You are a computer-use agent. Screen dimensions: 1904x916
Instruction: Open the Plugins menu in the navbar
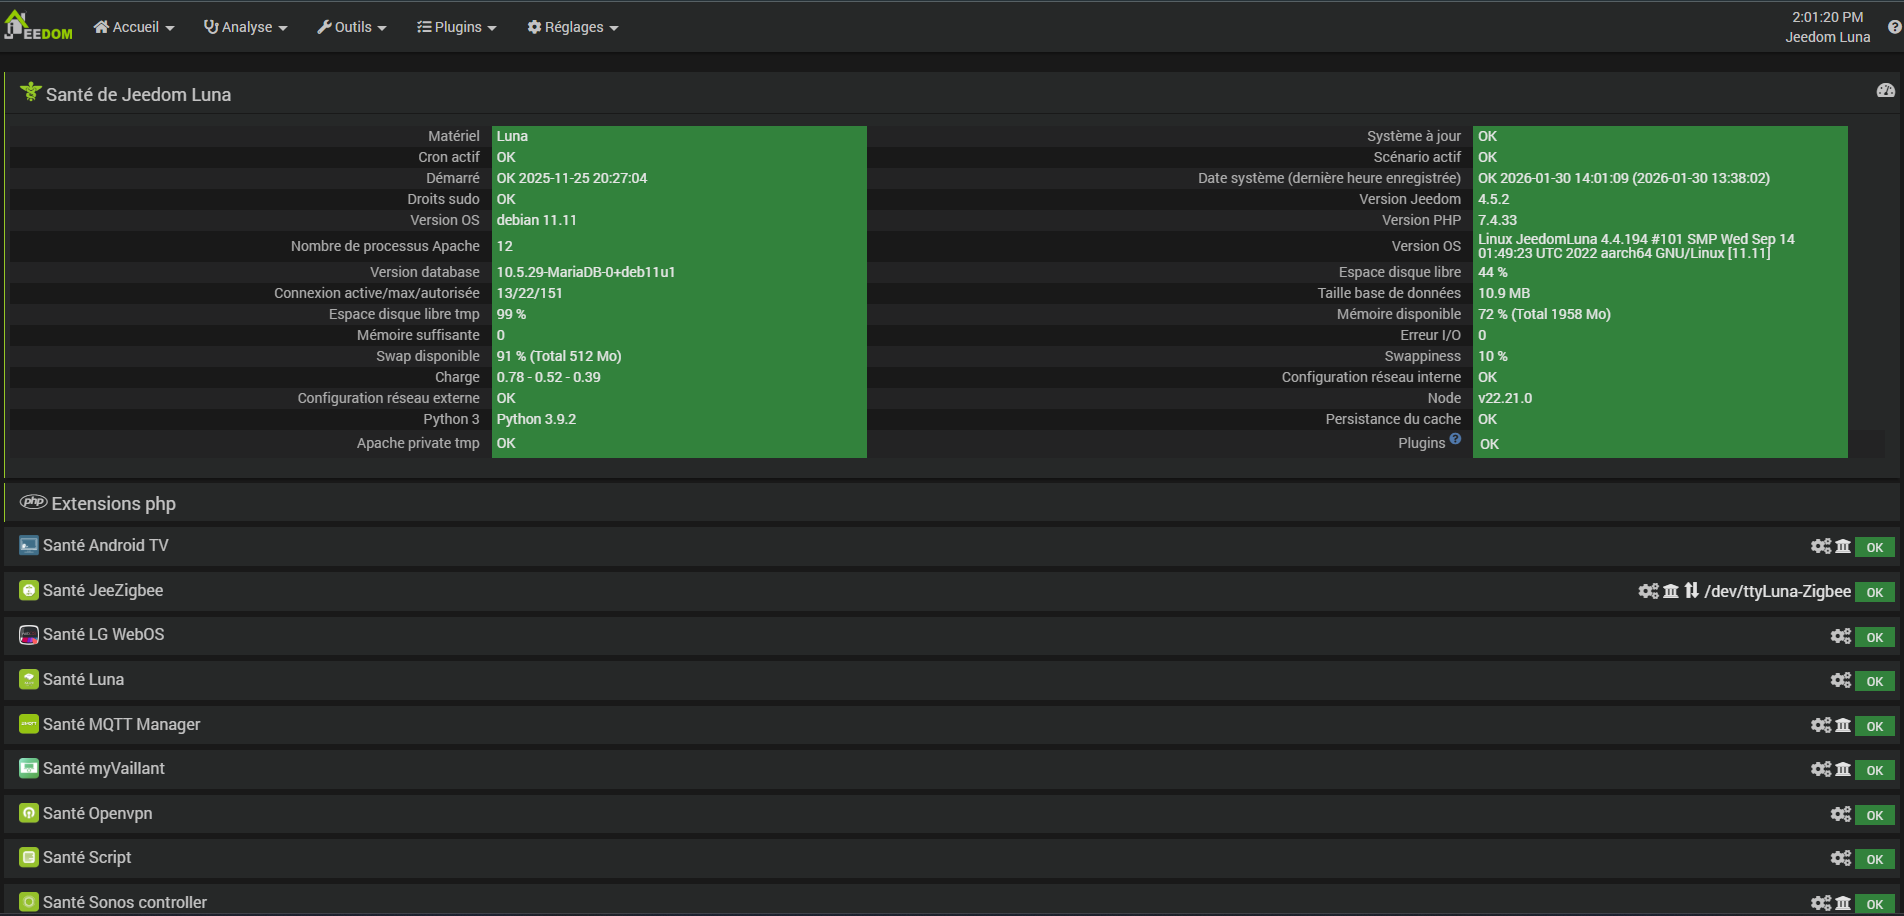pos(457,27)
